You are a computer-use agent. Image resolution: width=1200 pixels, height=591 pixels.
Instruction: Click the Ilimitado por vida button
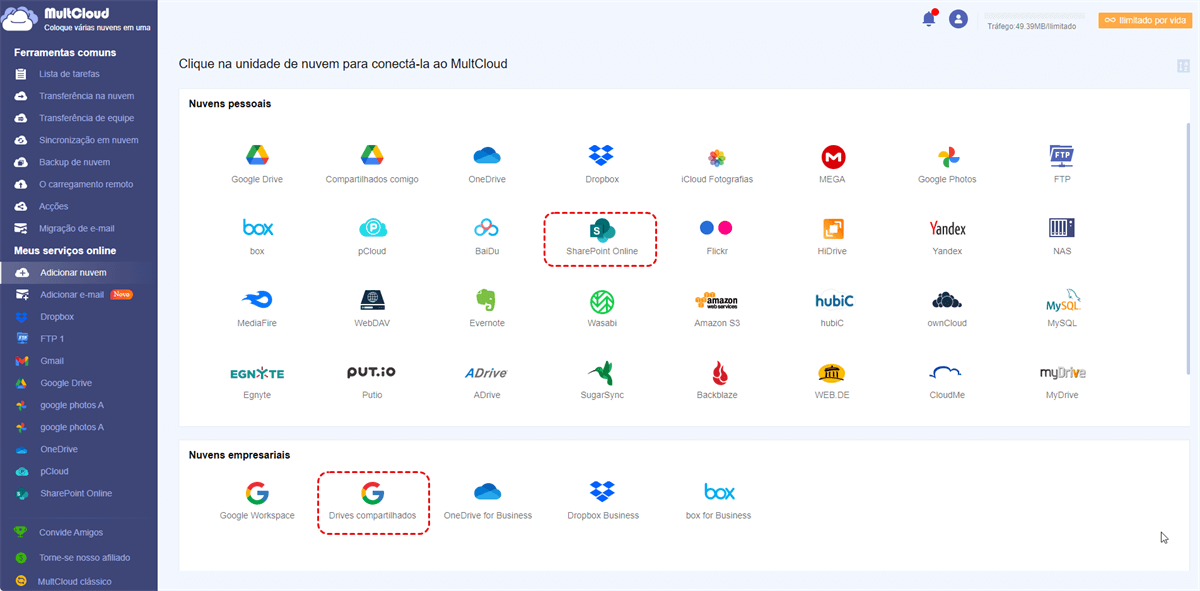point(1145,20)
